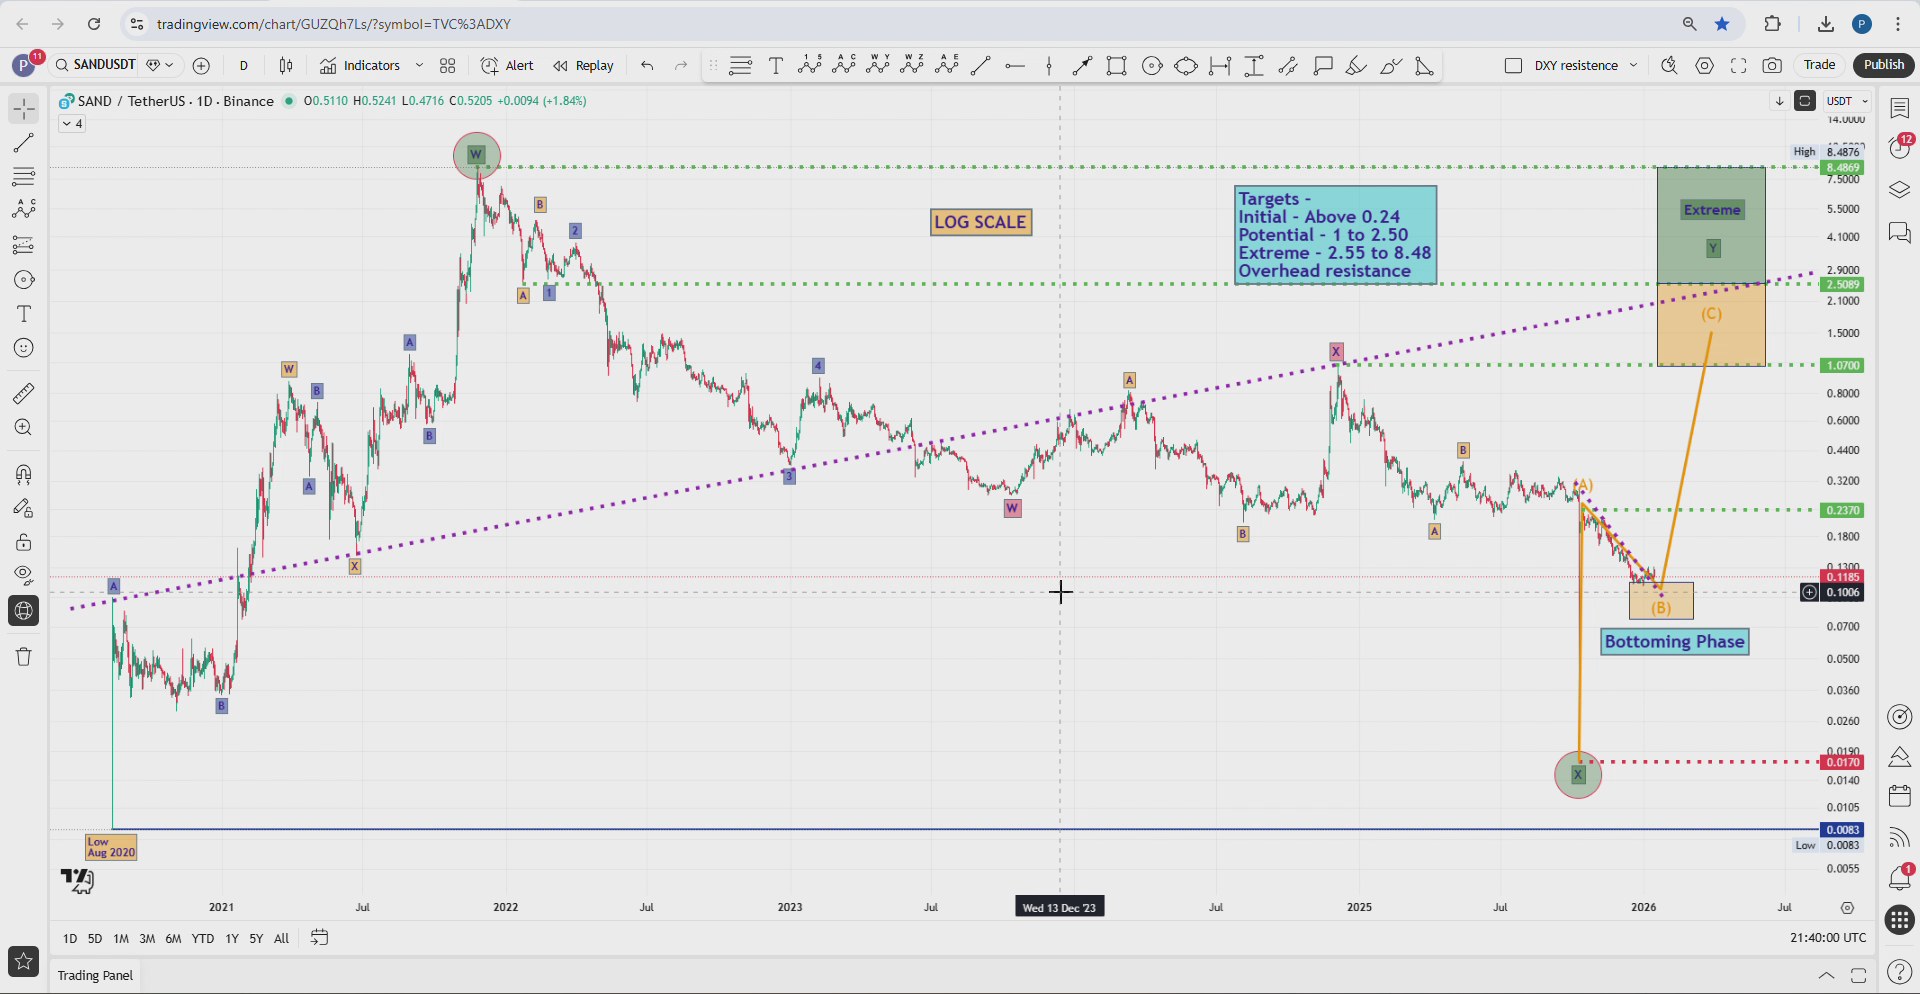Open the DXY resistance layout dropdown
1920x994 pixels.
coord(1634,65)
